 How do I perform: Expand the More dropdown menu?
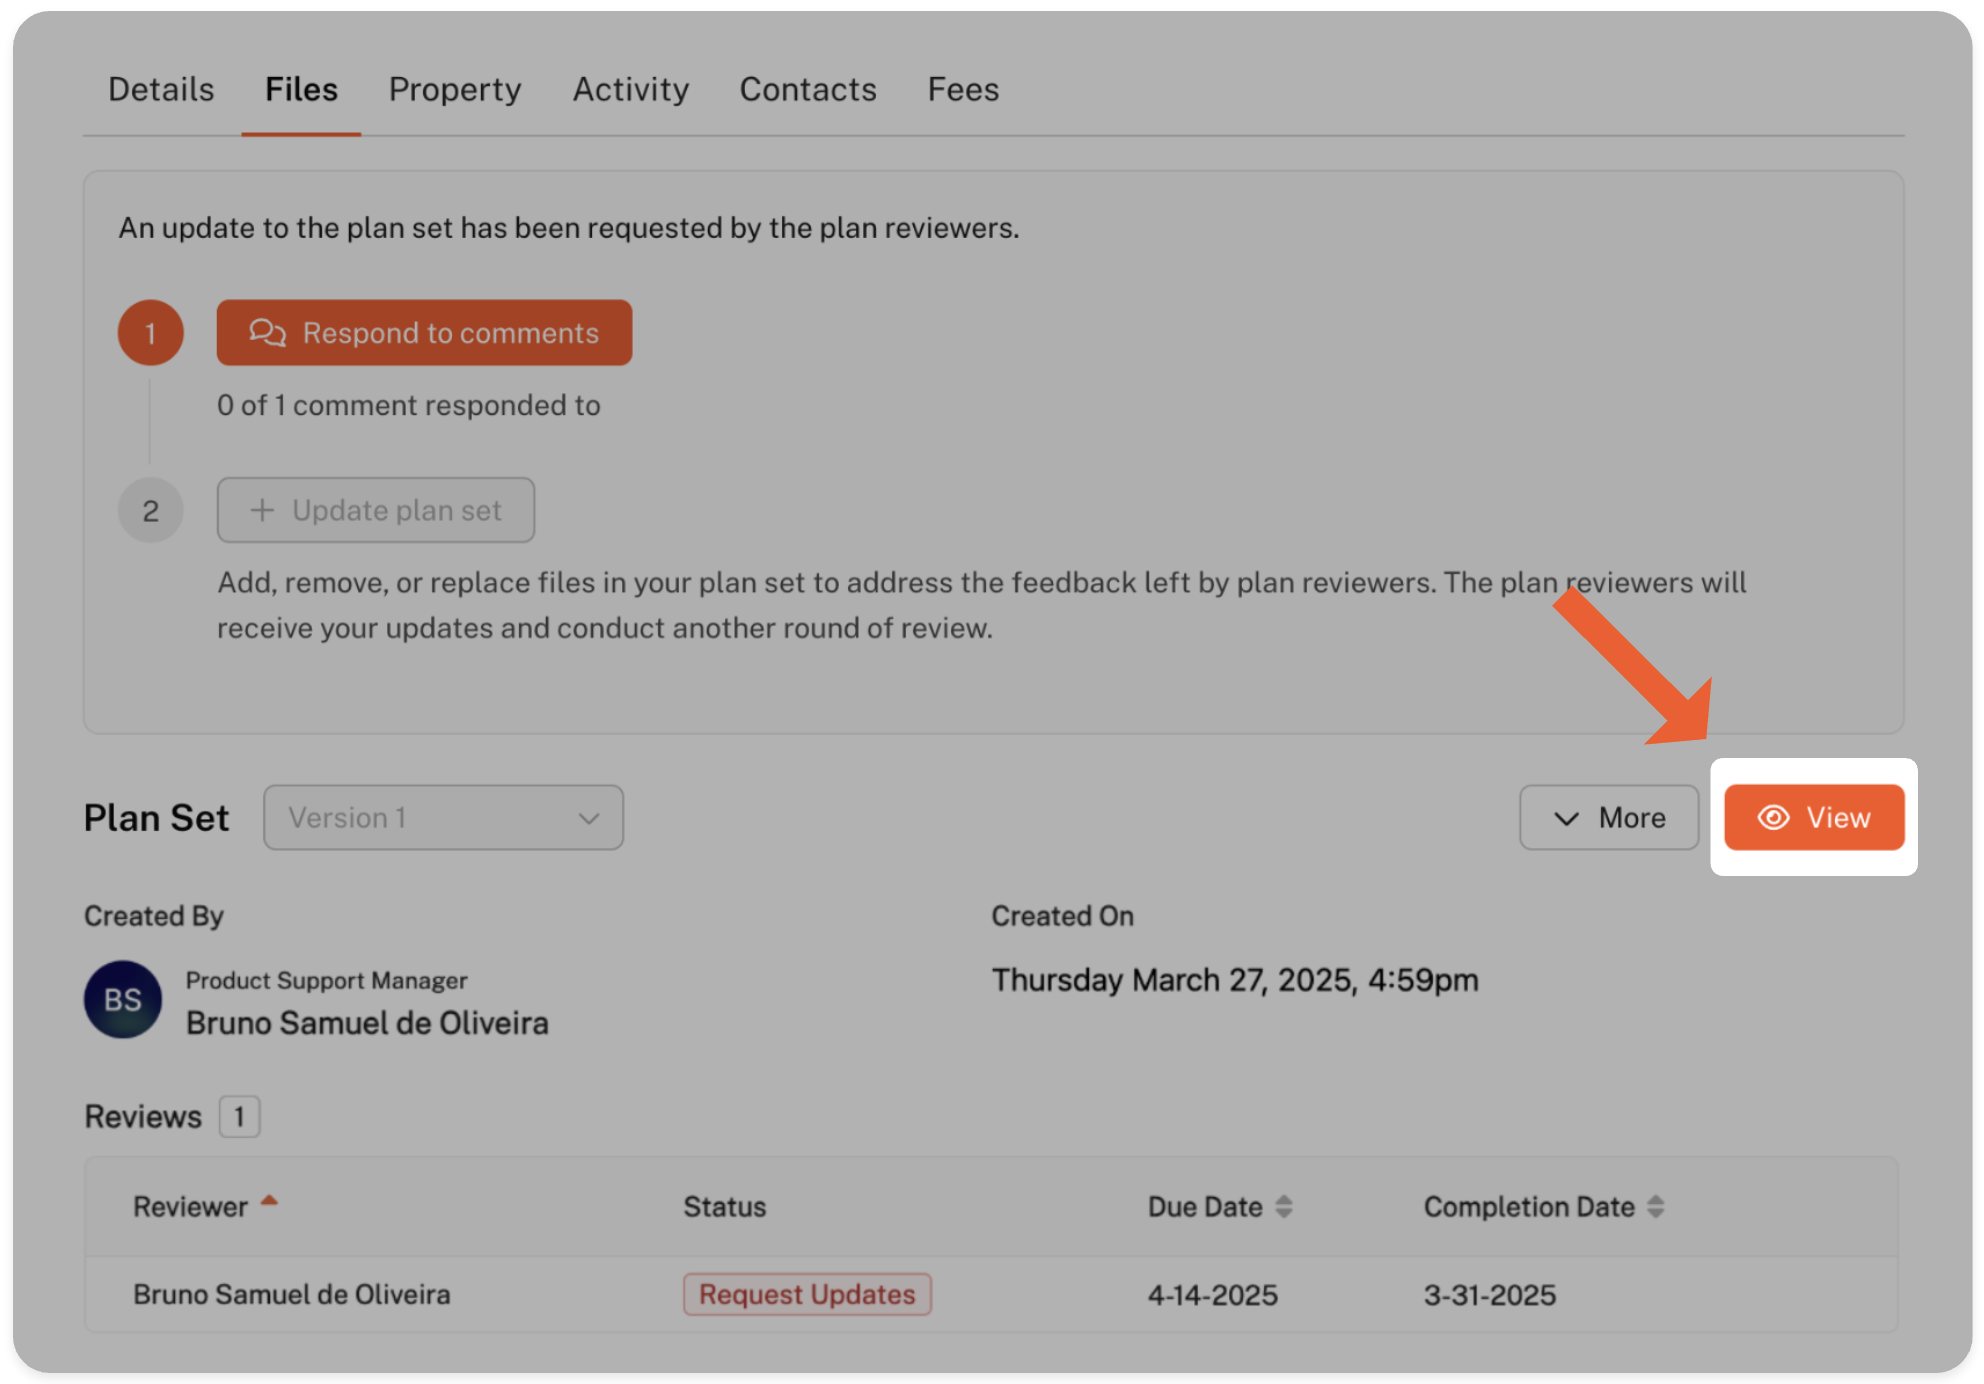1608,817
